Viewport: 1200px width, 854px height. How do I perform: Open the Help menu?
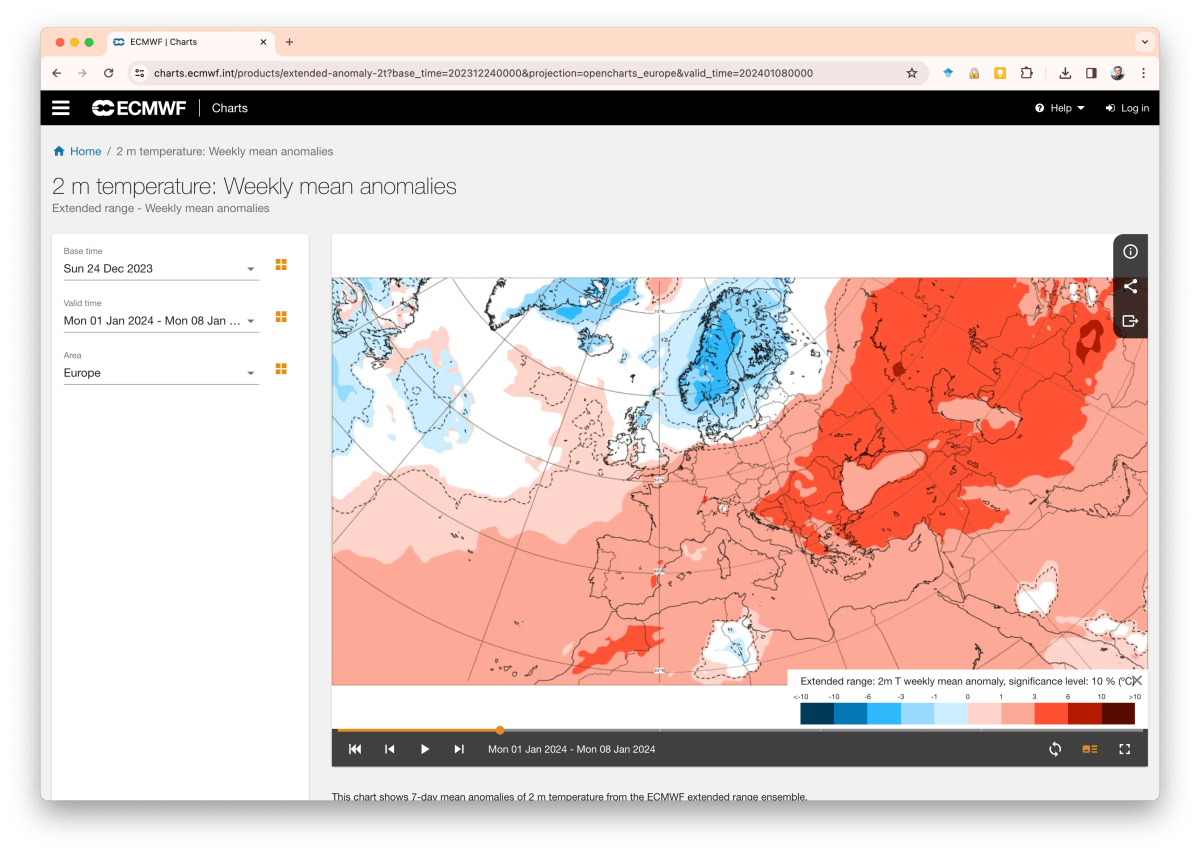(x=1059, y=108)
